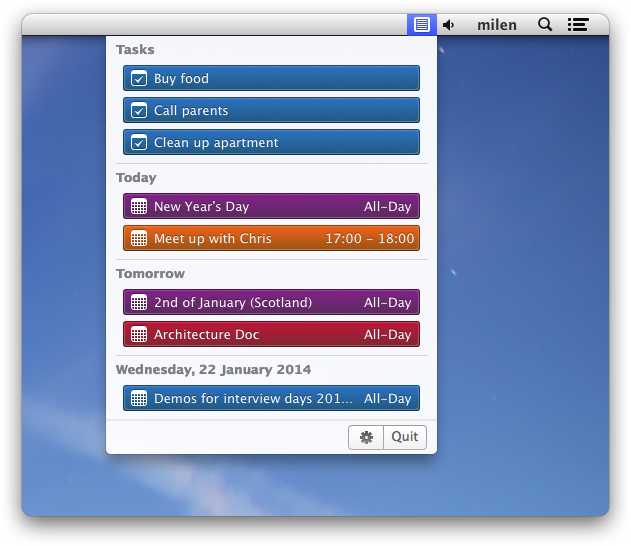Screen dimensions: 631x546
Task: Click All-Day label on Architecture Doc
Action: pyautogui.click(x=388, y=334)
